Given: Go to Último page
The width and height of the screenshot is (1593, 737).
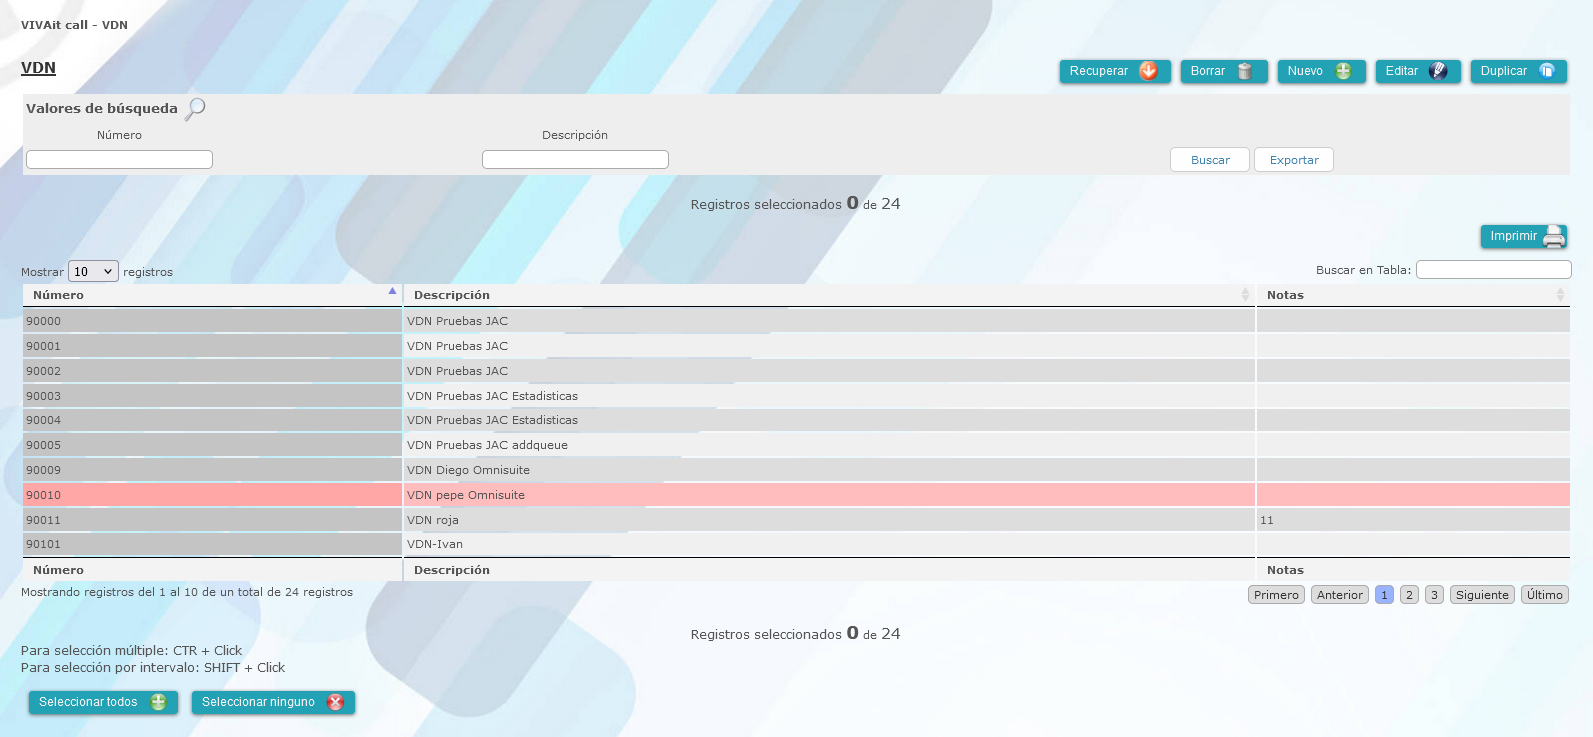Looking at the screenshot, I should (1545, 595).
